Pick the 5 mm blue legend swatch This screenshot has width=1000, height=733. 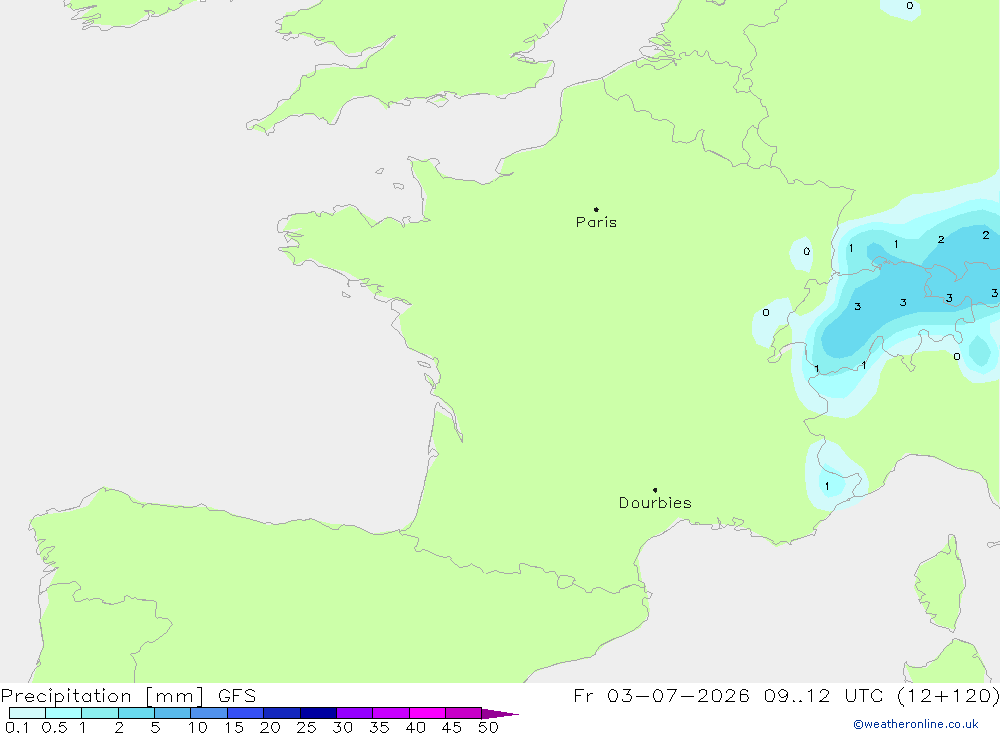click(x=172, y=713)
